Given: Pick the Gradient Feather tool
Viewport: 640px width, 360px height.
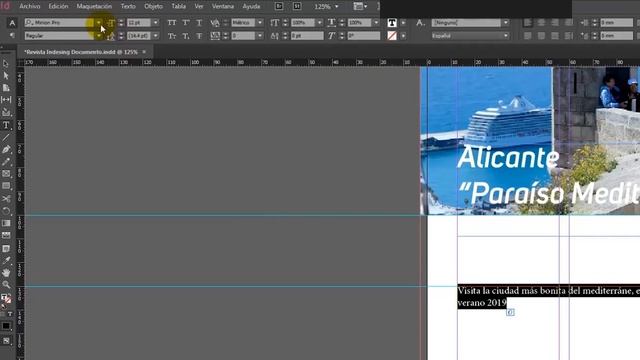Looking at the screenshot, I should tap(6, 236).
